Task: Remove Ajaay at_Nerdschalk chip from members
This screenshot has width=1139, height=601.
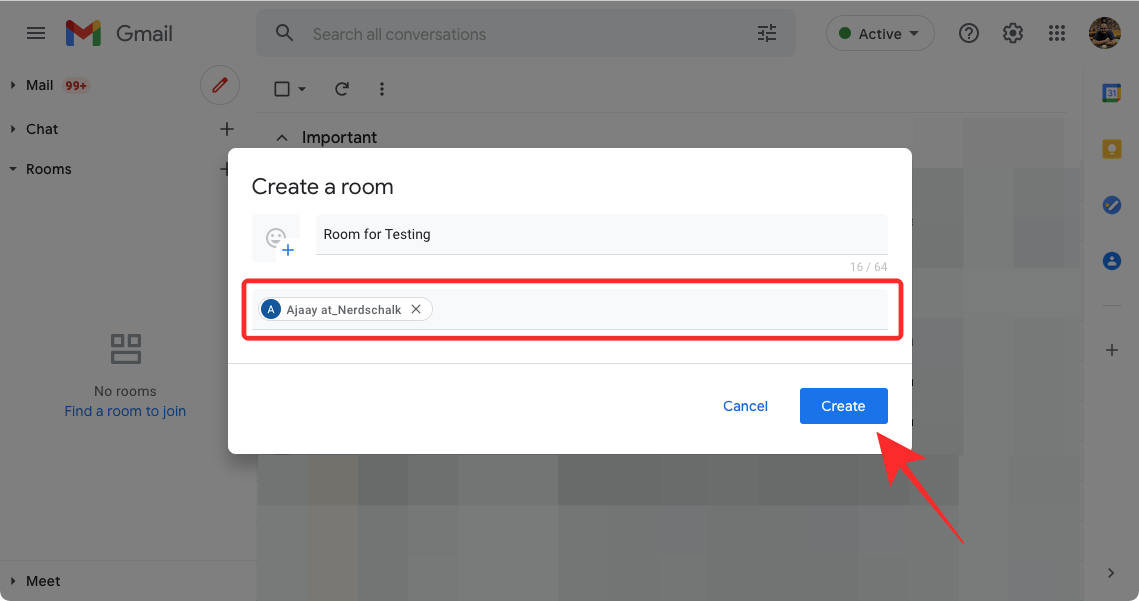Action: coord(416,310)
